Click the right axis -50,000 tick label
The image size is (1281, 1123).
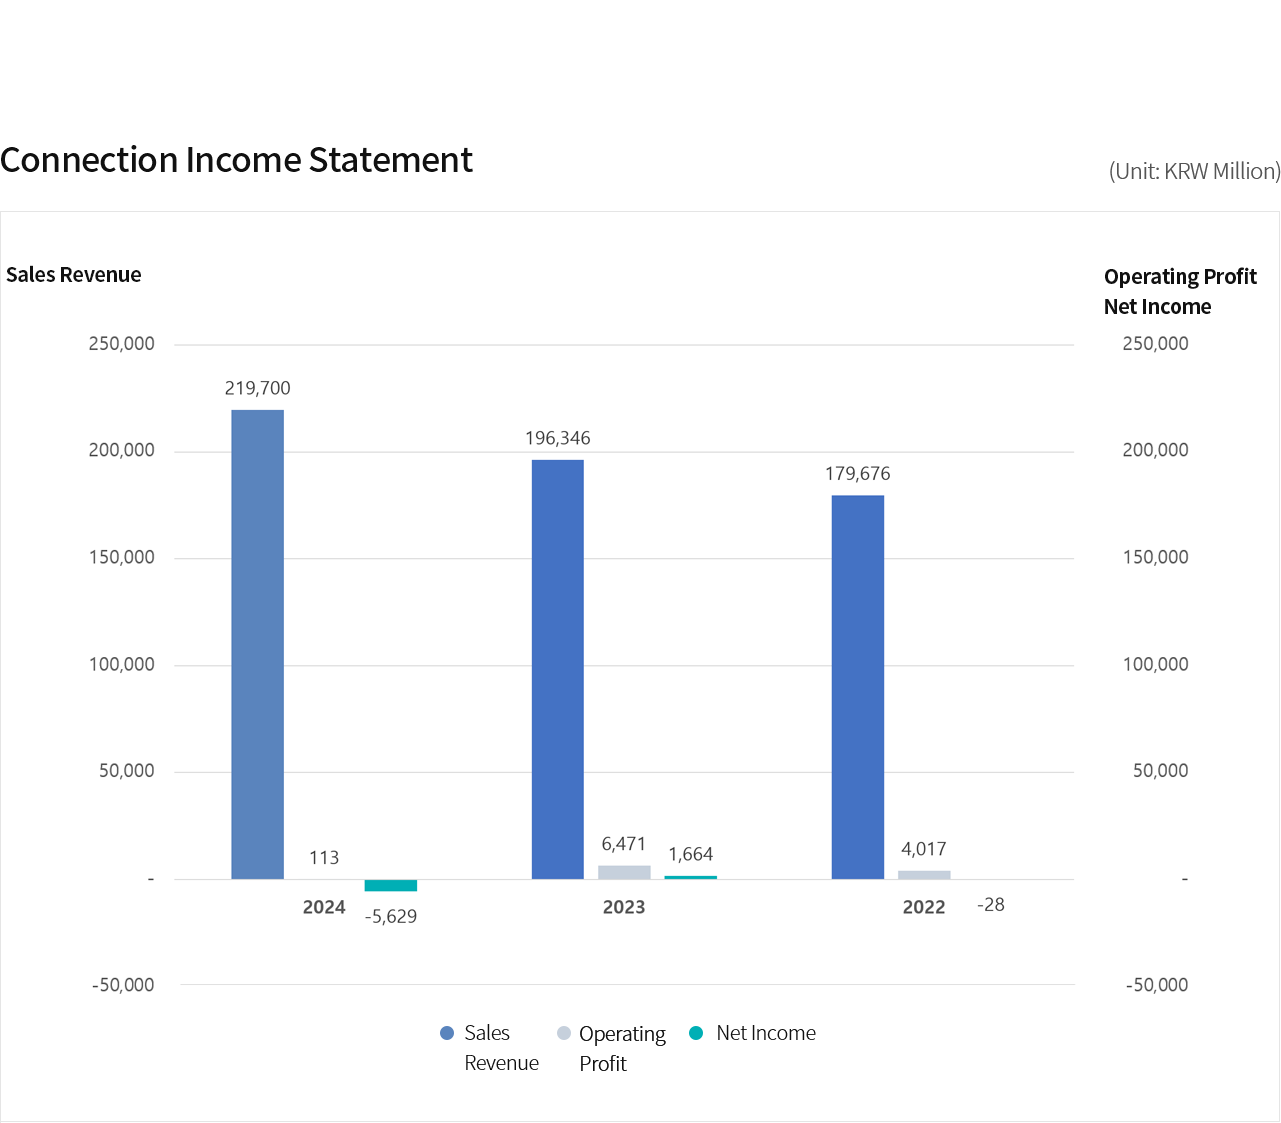tap(1157, 985)
